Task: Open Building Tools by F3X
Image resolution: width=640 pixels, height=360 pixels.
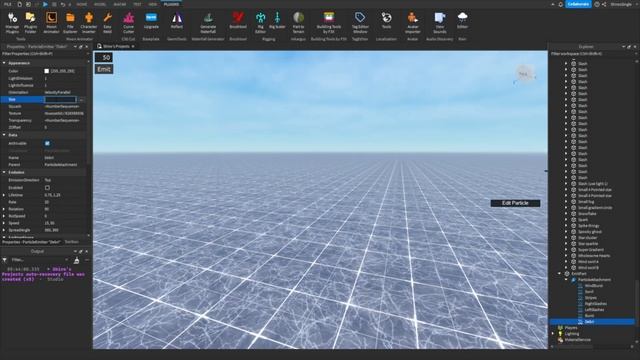Action: coord(329,23)
